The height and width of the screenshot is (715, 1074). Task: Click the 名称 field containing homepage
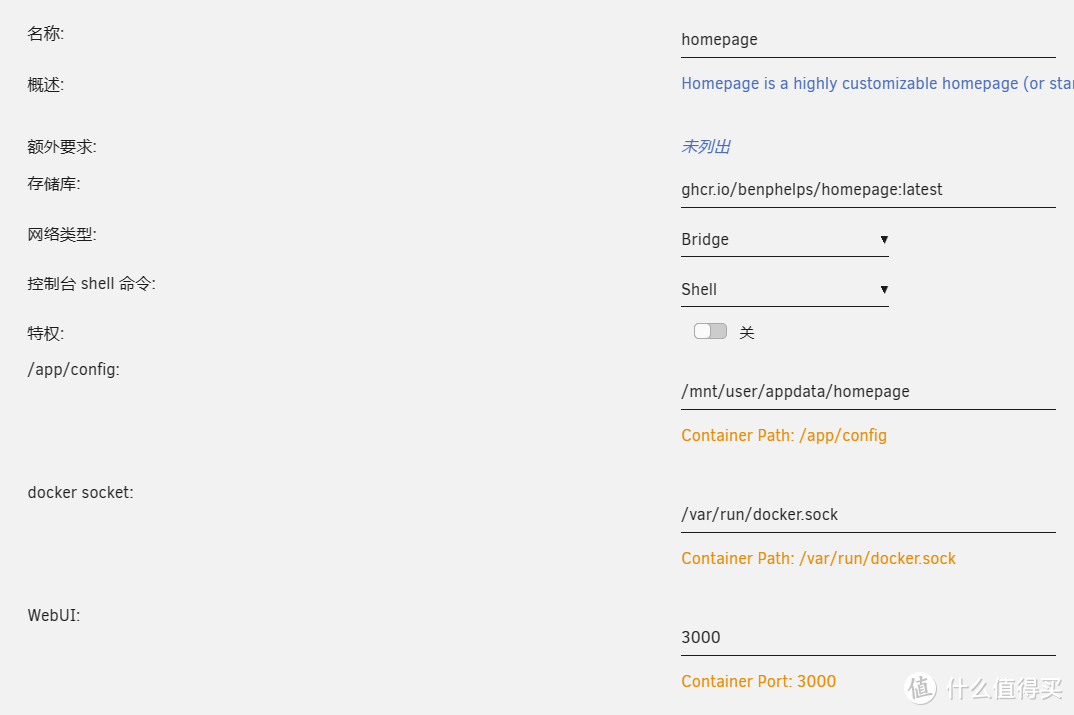click(867, 40)
